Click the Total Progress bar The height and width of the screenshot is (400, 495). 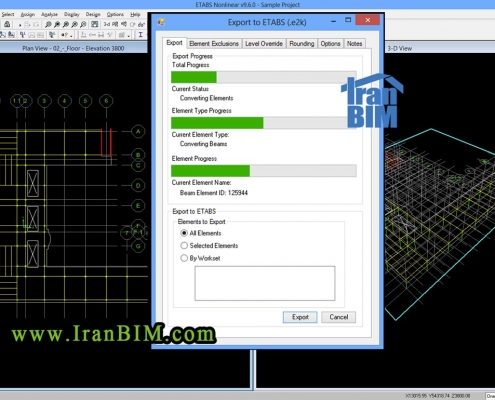(264, 77)
